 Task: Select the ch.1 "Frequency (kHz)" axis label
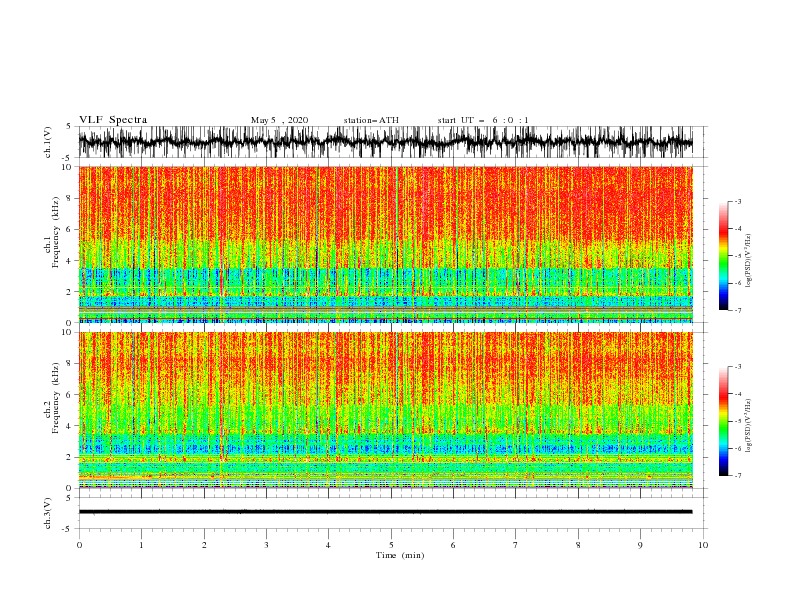click(56, 232)
